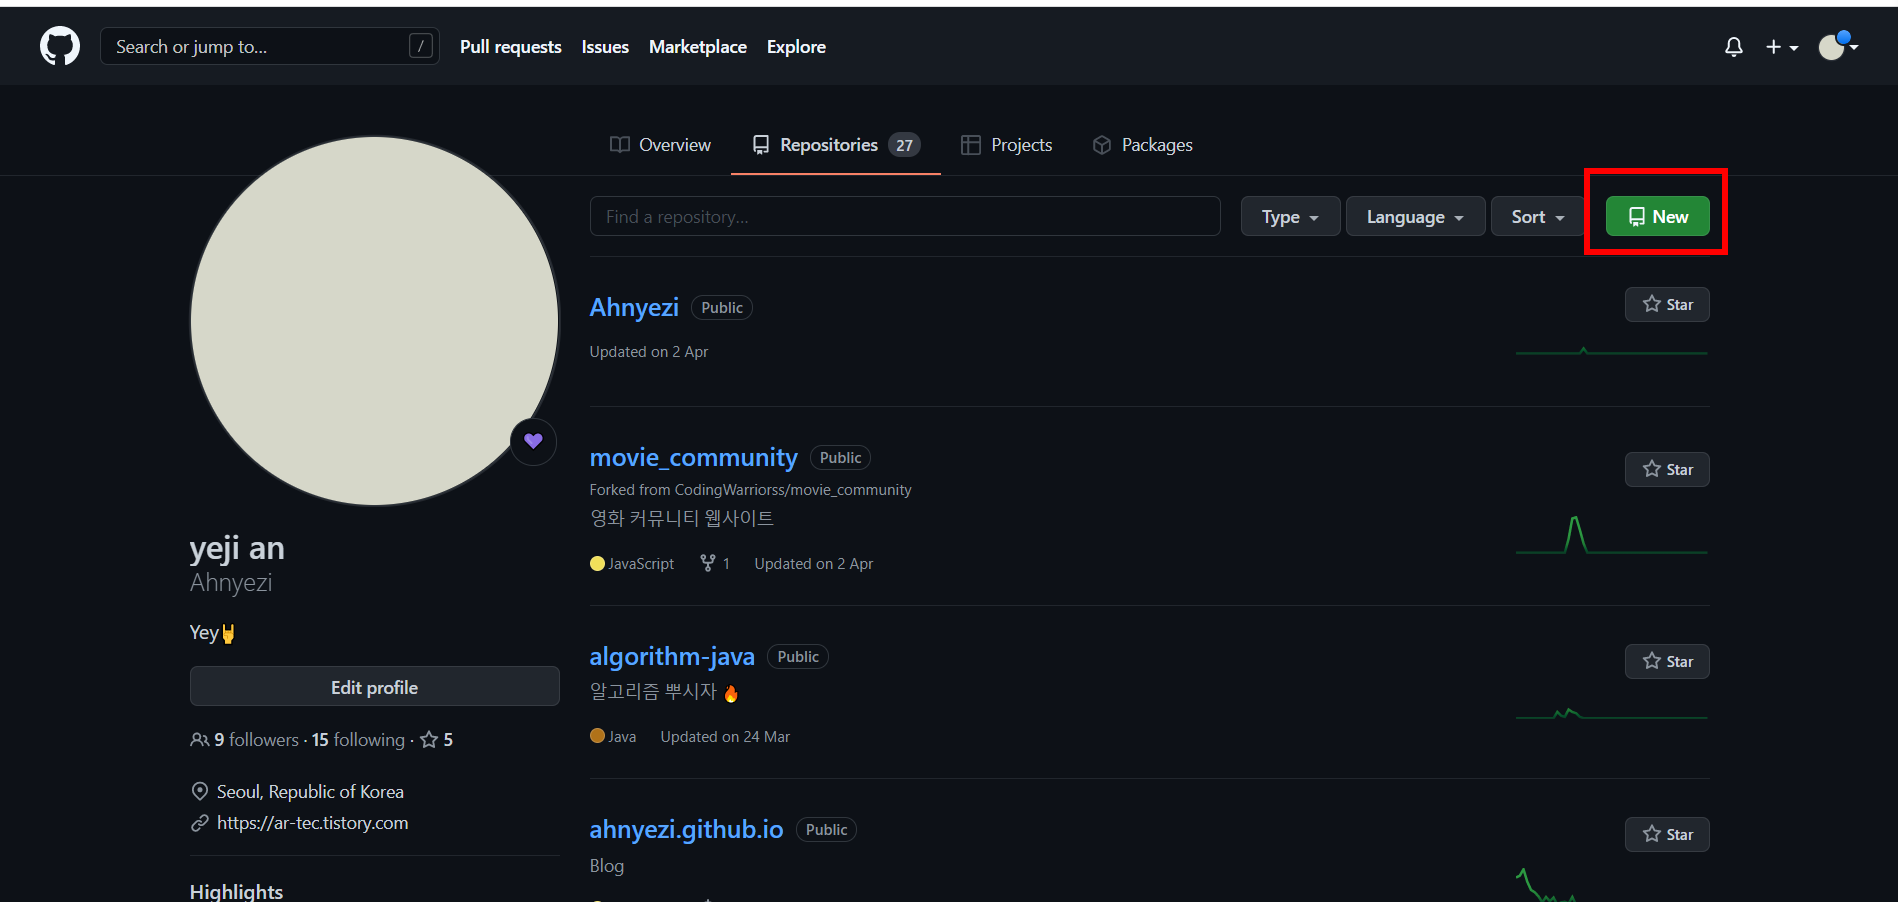The height and width of the screenshot is (902, 1898).
Task: Click Edit profile
Action: click(x=374, y=687)
